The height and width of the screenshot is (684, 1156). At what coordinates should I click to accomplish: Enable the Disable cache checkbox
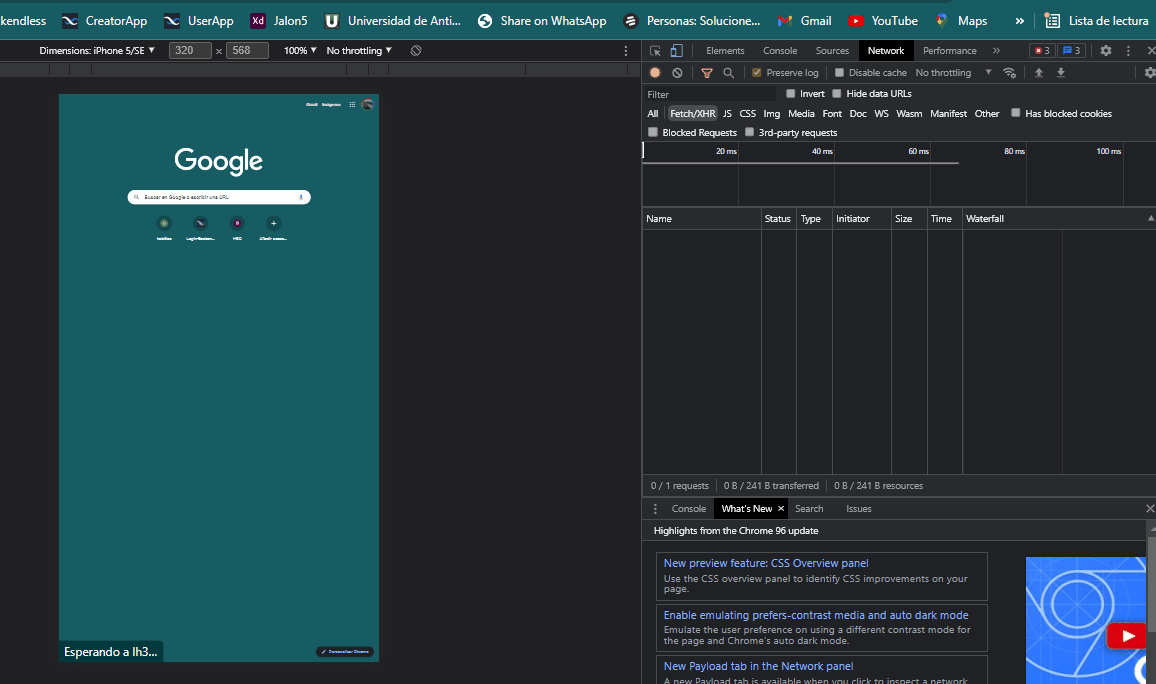[x=839, y=72]
